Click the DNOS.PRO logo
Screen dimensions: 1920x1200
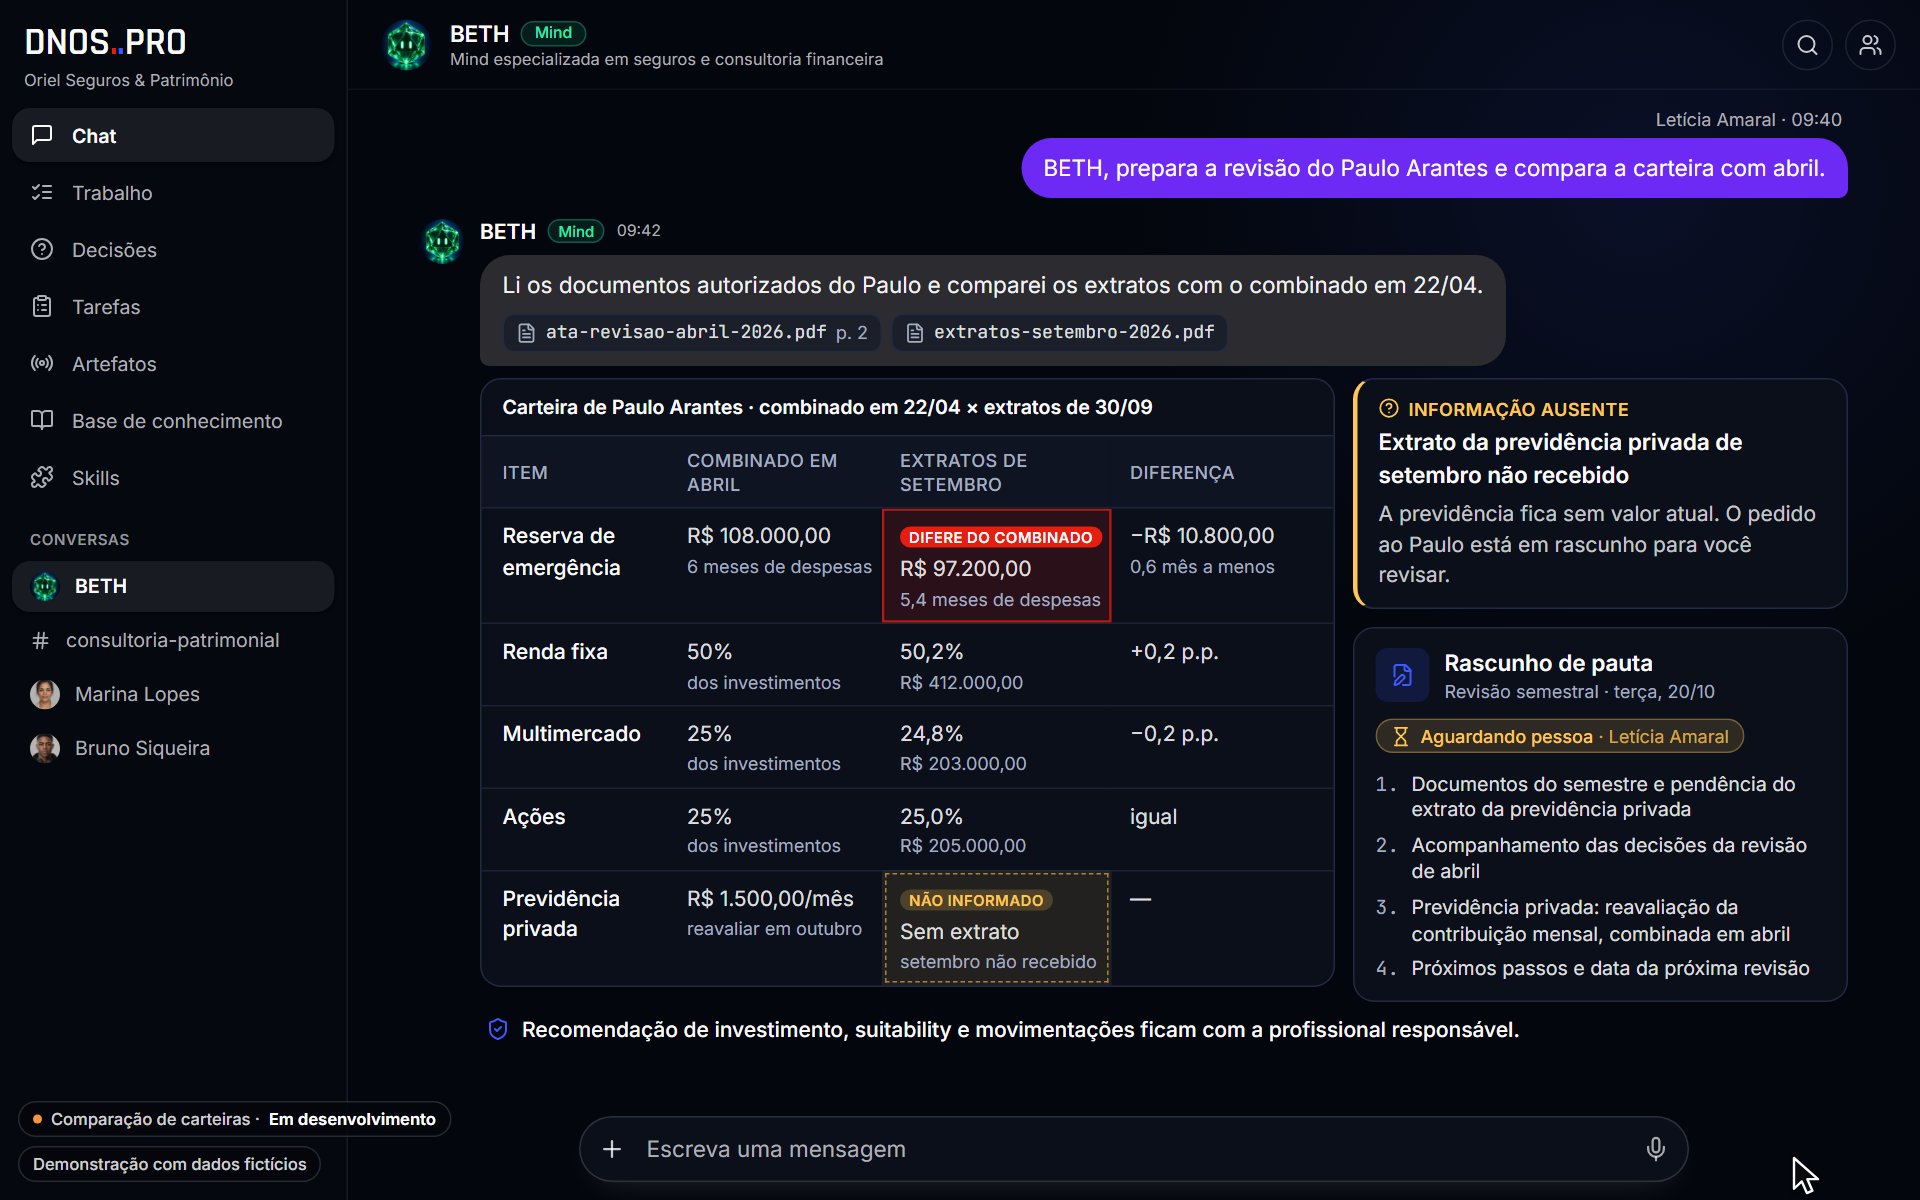105,42
